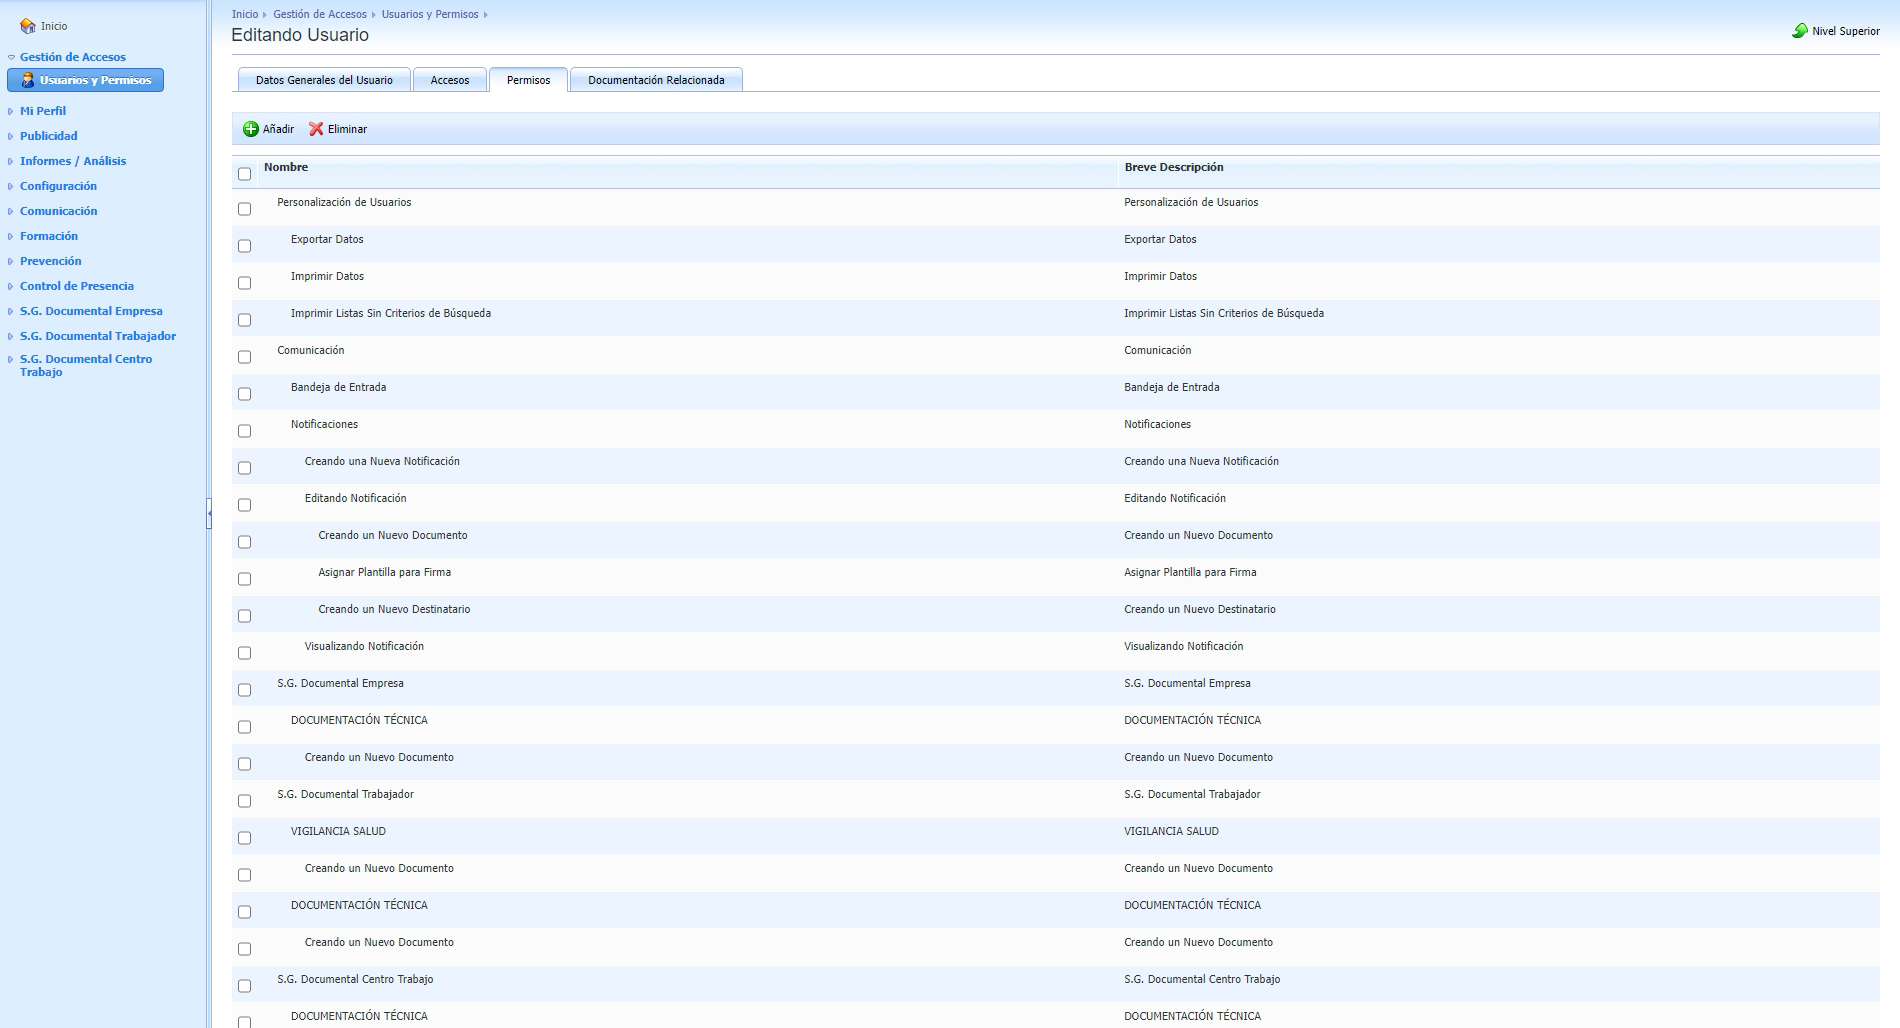
Task: Check the Notificaciones row checkbox
Action: [244, 431]
